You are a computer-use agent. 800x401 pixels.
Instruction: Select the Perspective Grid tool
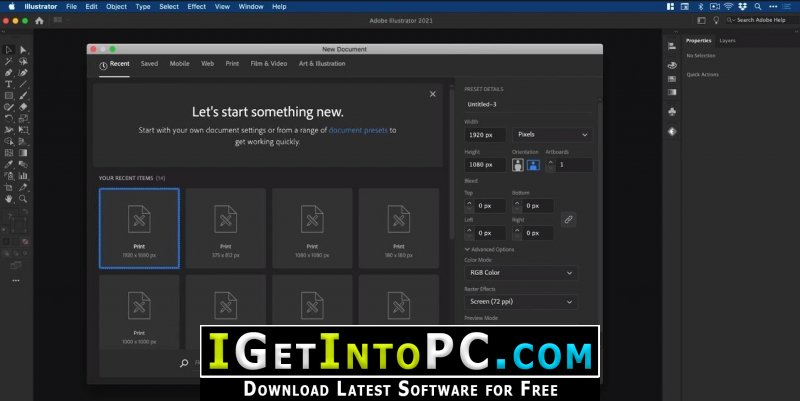point(23,141)
